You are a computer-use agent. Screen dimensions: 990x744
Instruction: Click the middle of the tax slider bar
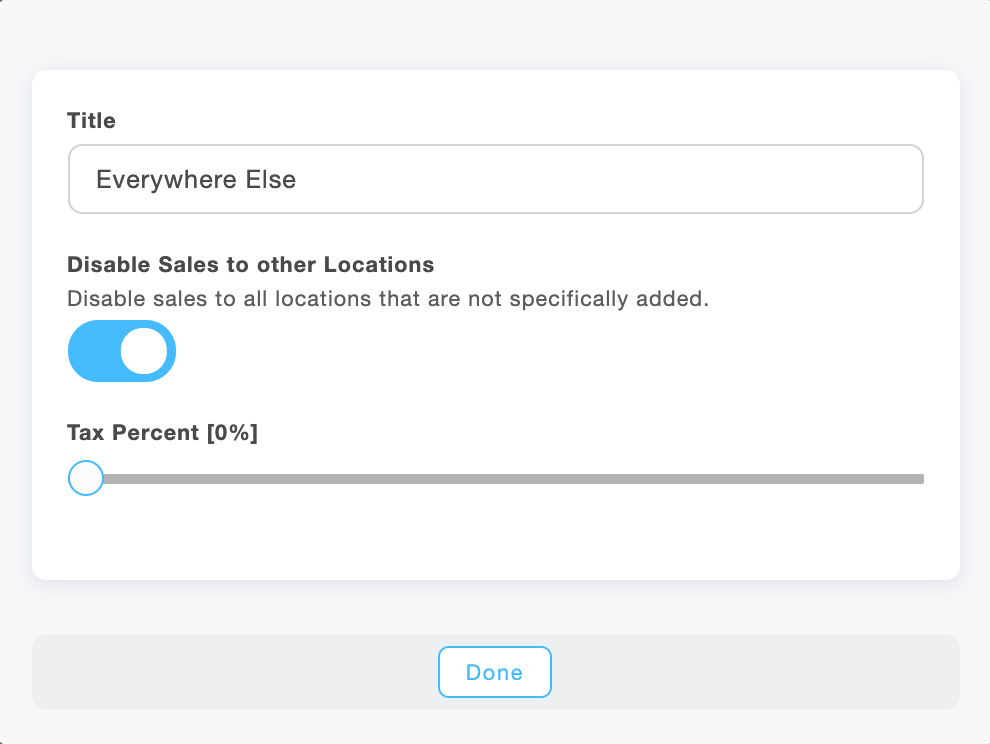(x=505, y=479)
